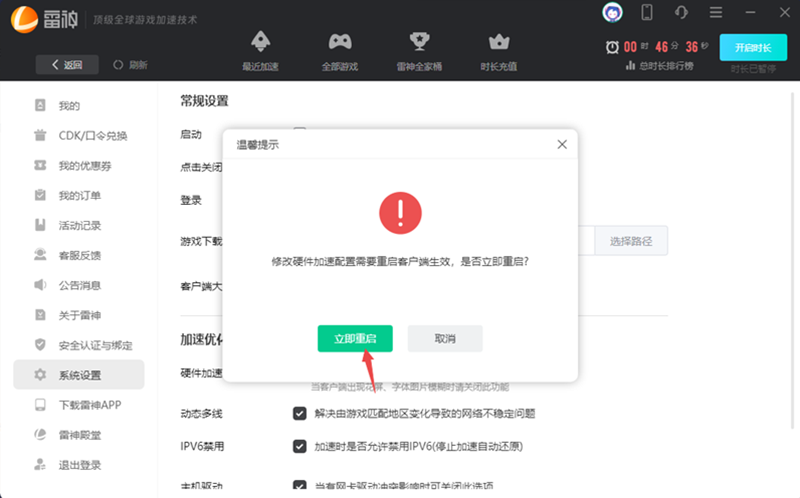Click the user avatar icon

(612, 12)
